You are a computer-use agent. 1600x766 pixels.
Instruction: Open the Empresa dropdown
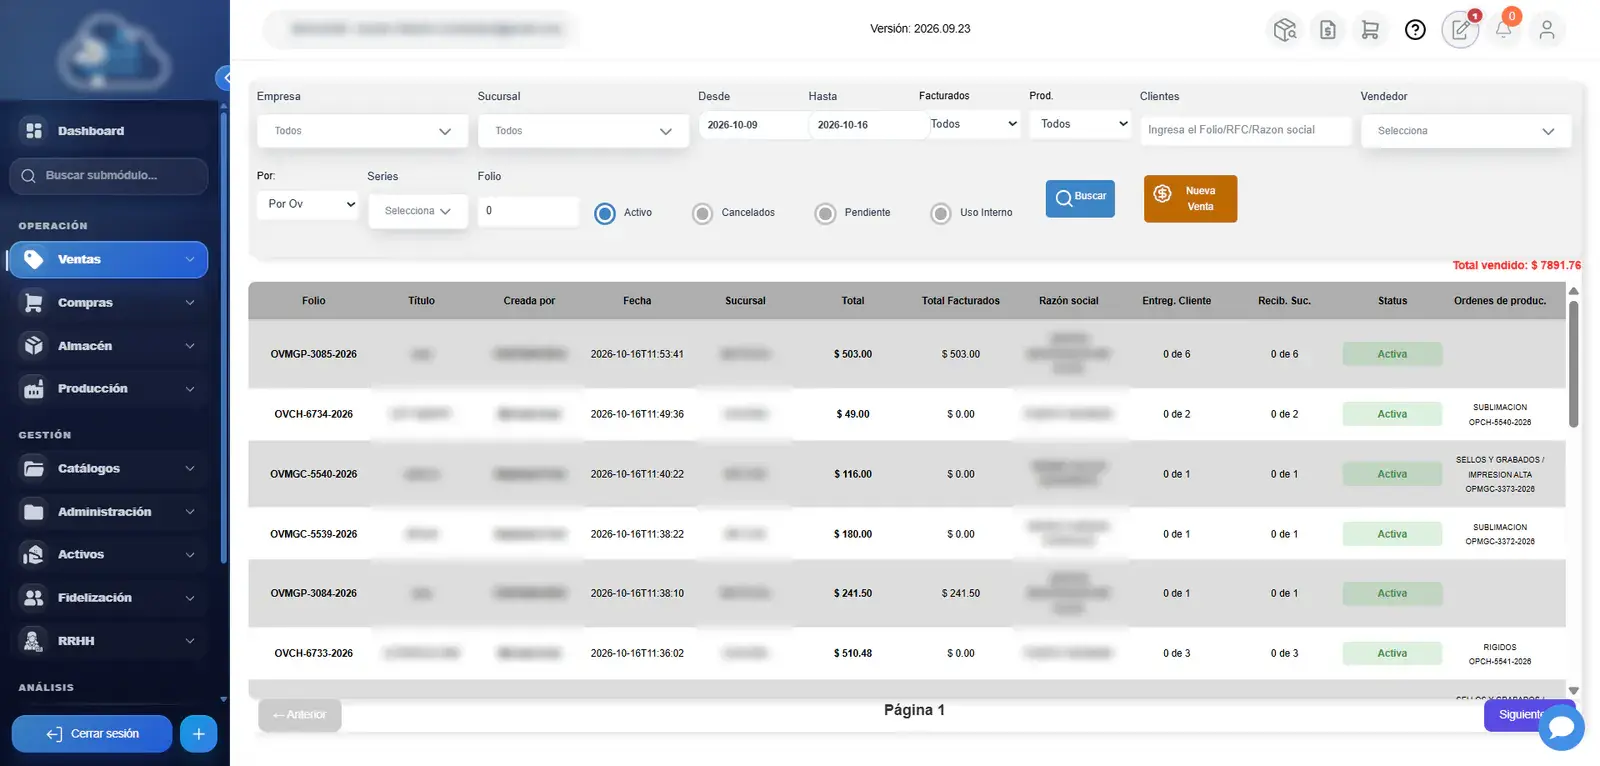click(x=363, y=131)
